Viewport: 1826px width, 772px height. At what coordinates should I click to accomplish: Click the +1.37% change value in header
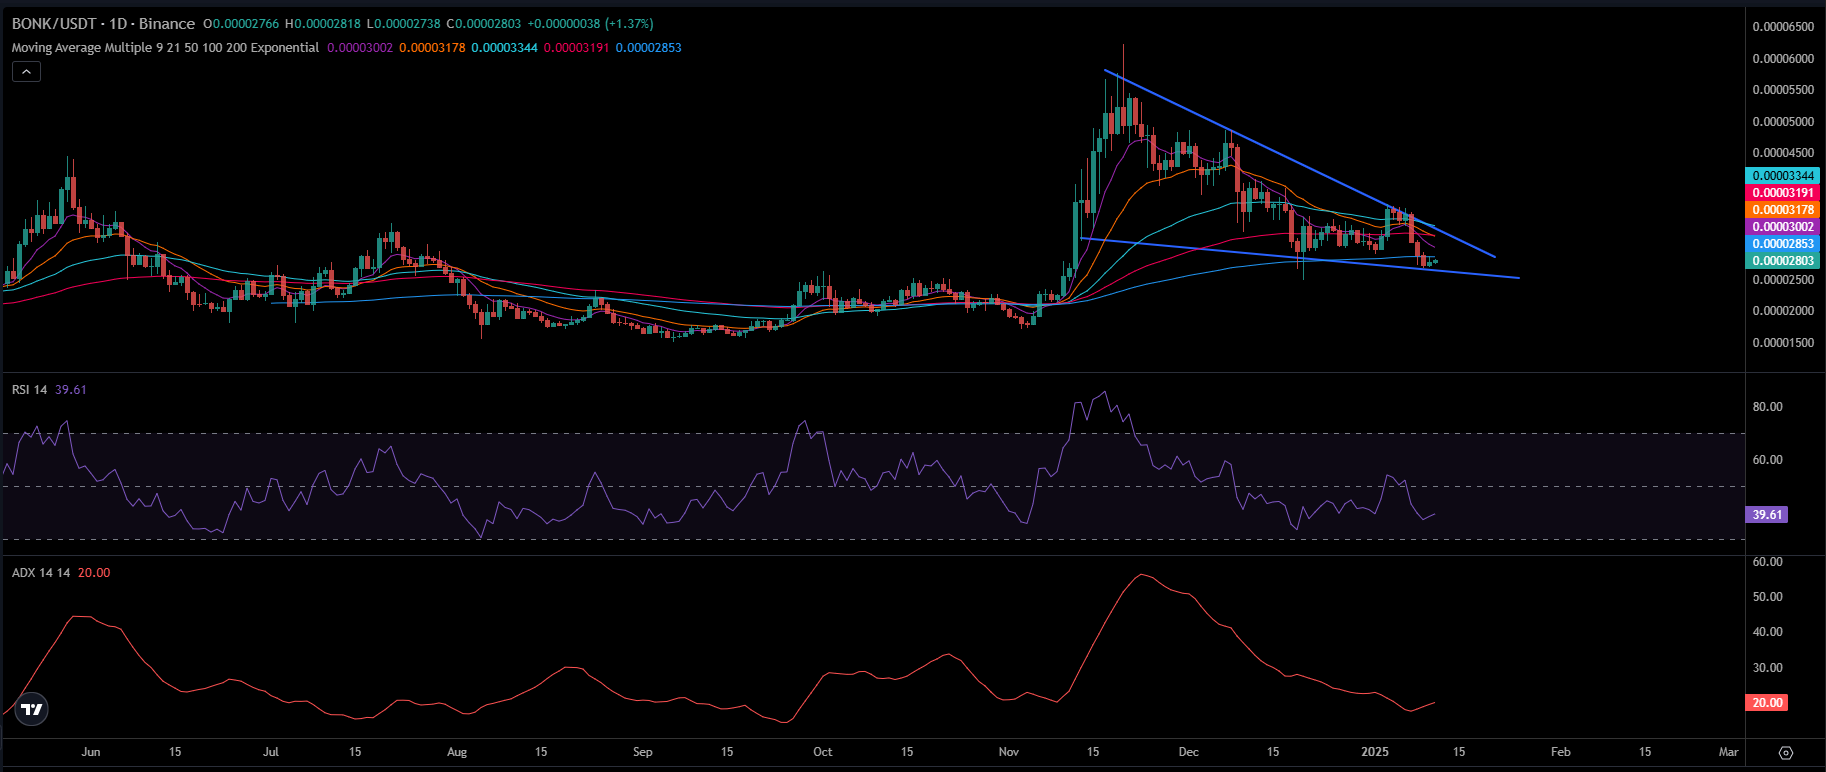[x=629, y=23]
